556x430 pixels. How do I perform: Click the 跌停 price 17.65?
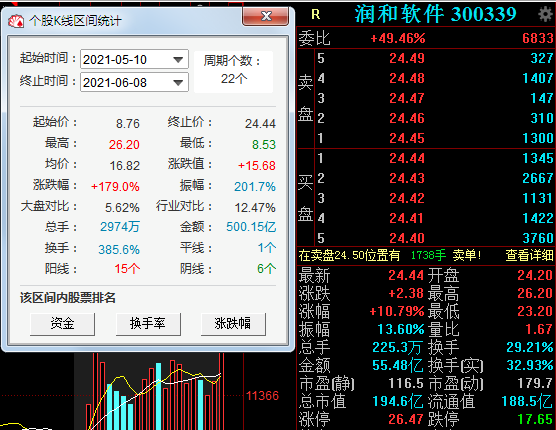tap(535, 419)
